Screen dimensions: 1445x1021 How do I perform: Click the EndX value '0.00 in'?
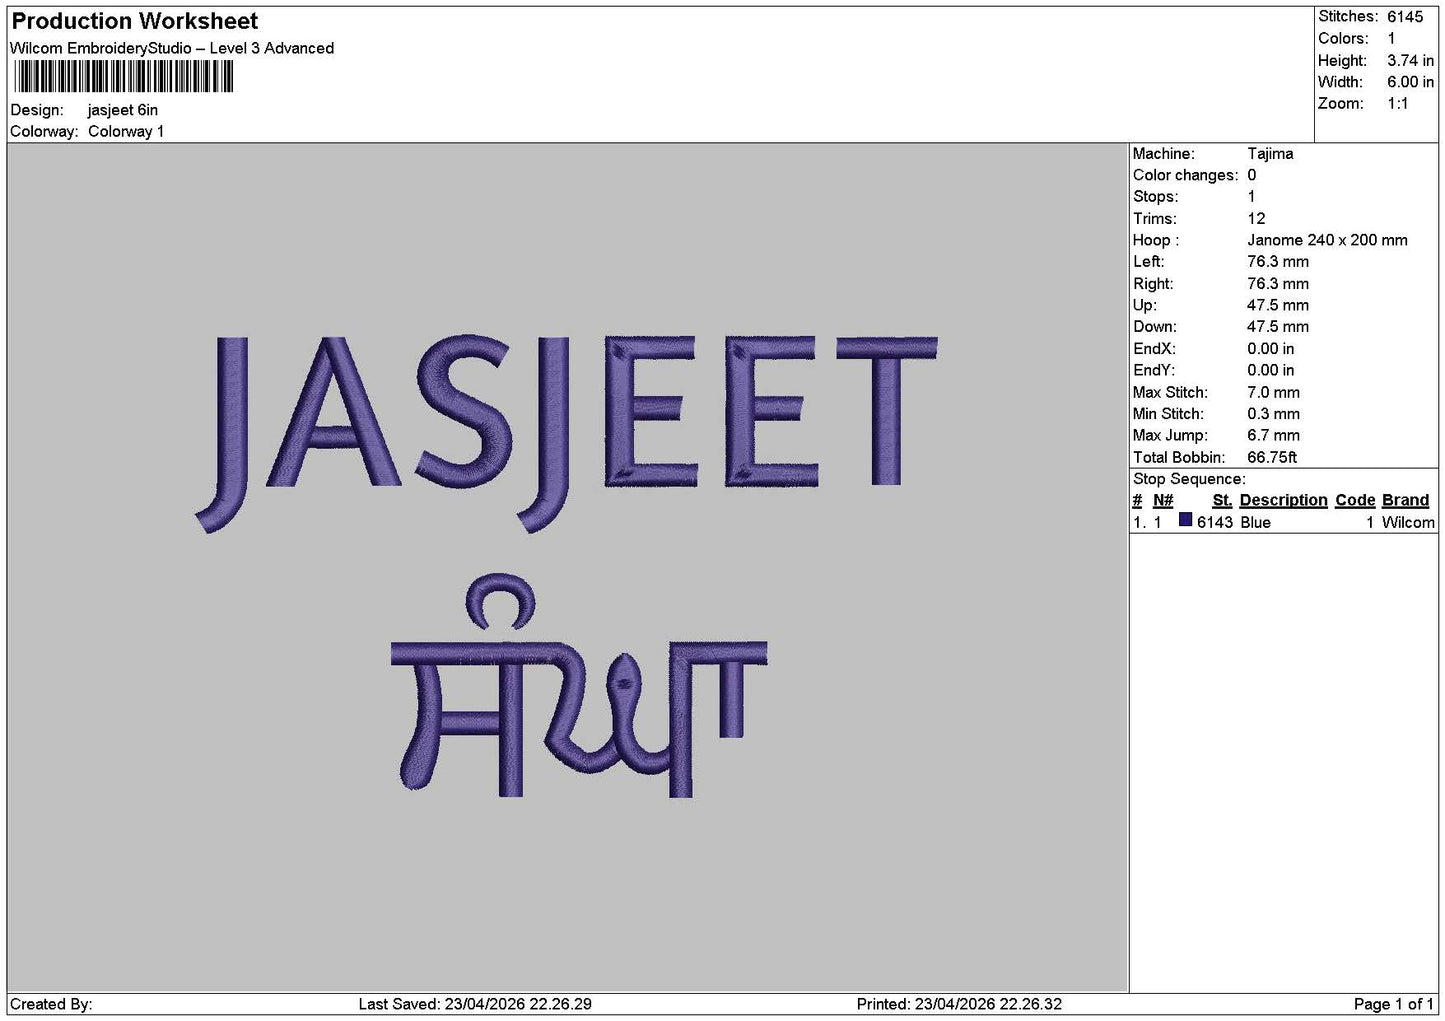[1270, 349]
